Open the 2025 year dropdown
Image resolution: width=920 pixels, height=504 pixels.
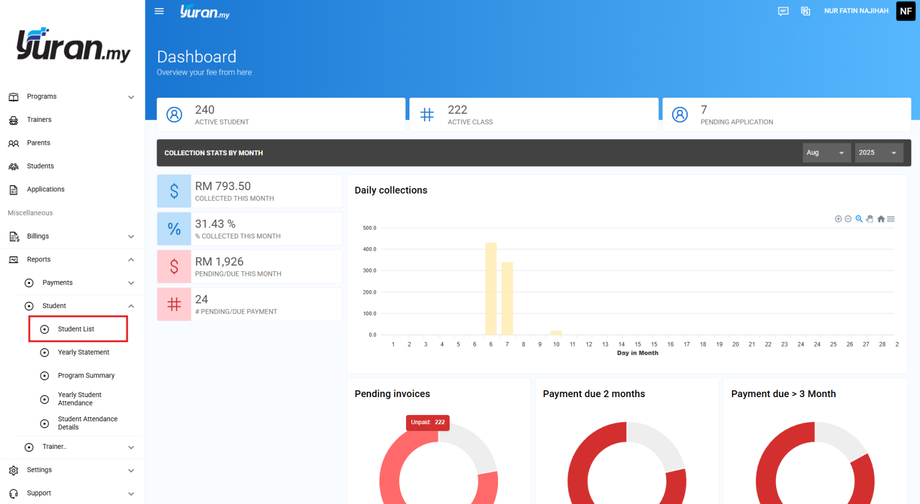point(878,153)
